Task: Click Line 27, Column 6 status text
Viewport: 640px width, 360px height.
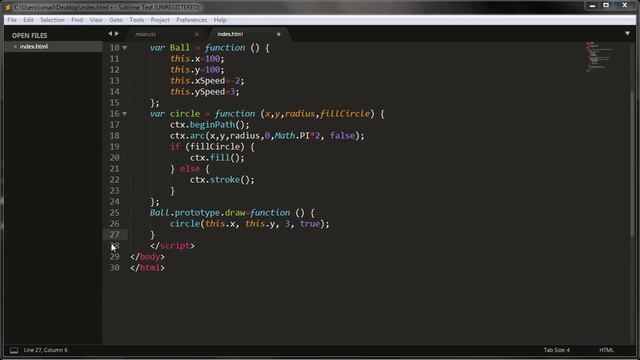Action: (x=46, y=350)
